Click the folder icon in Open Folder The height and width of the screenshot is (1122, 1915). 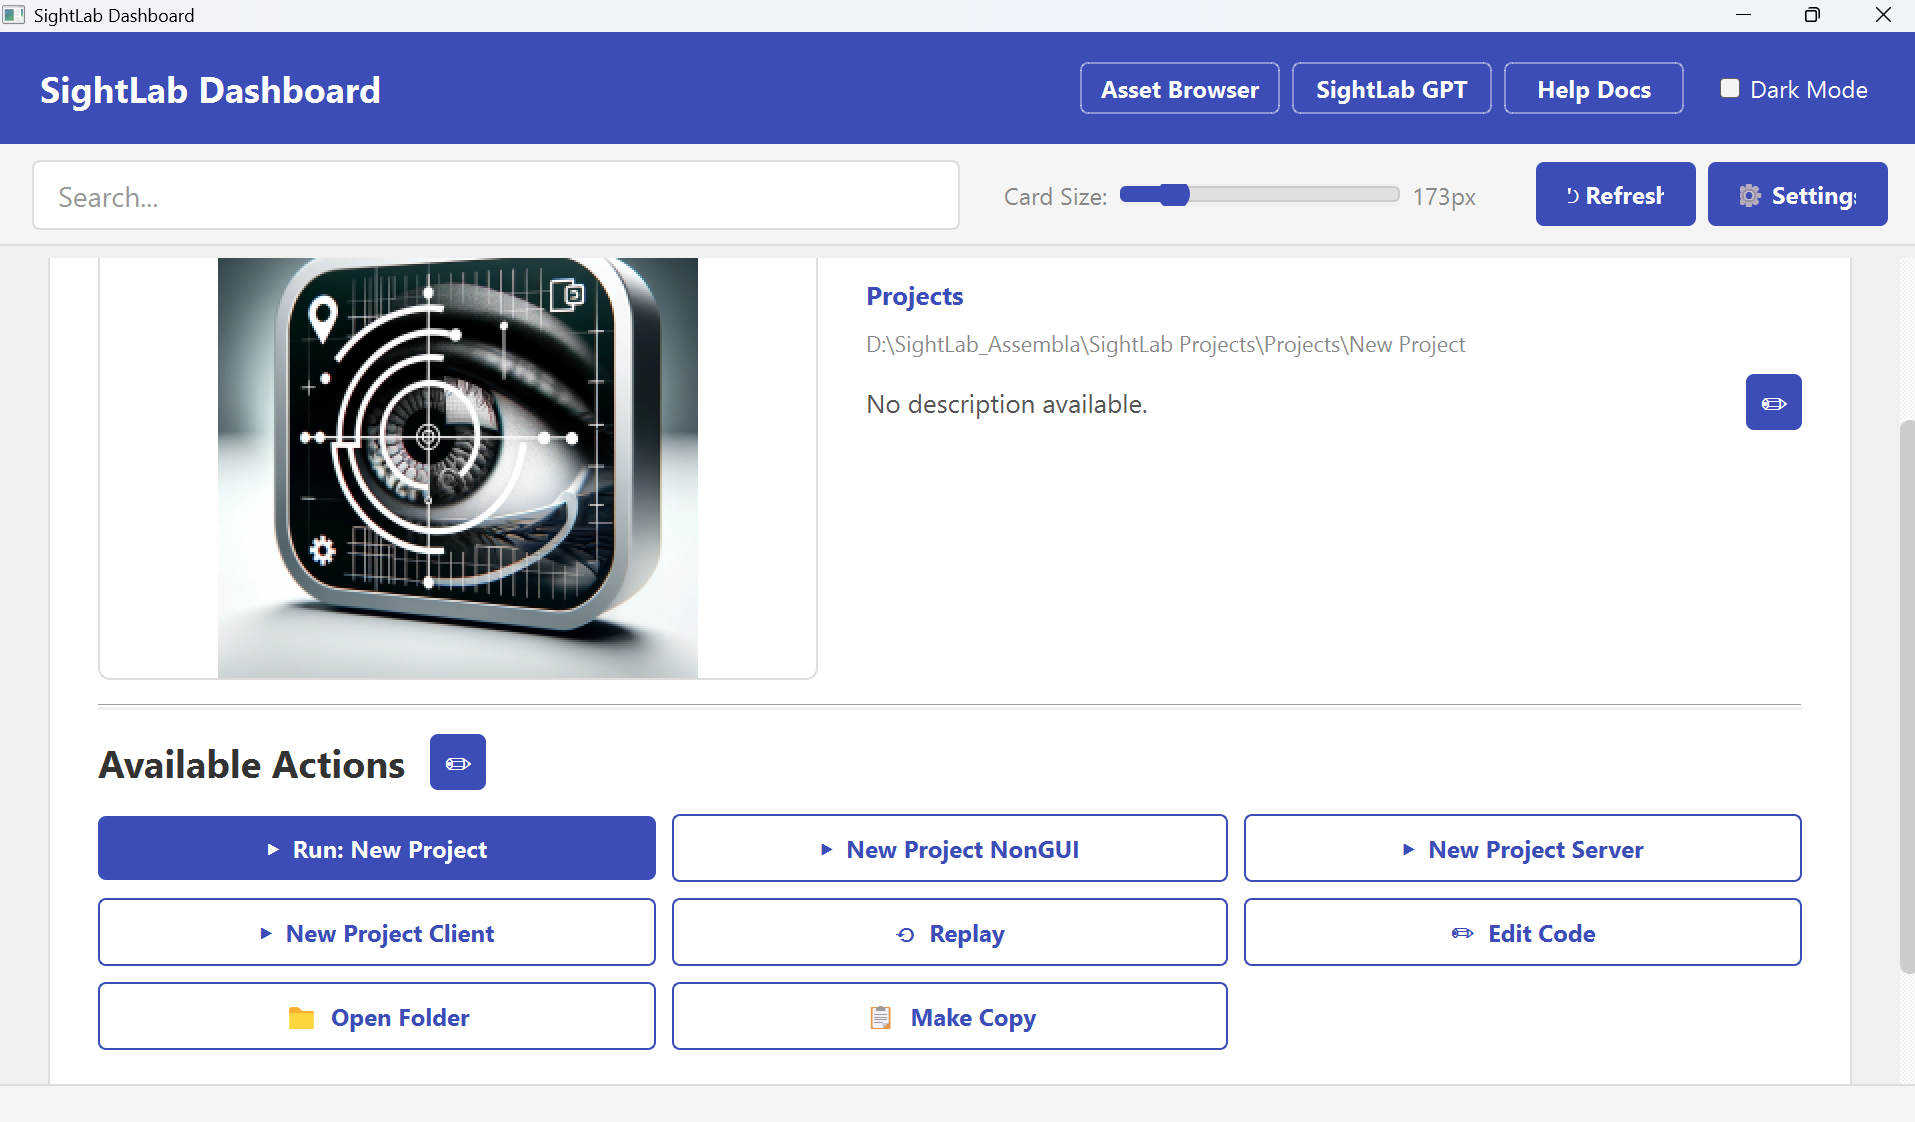point(303,1018)
